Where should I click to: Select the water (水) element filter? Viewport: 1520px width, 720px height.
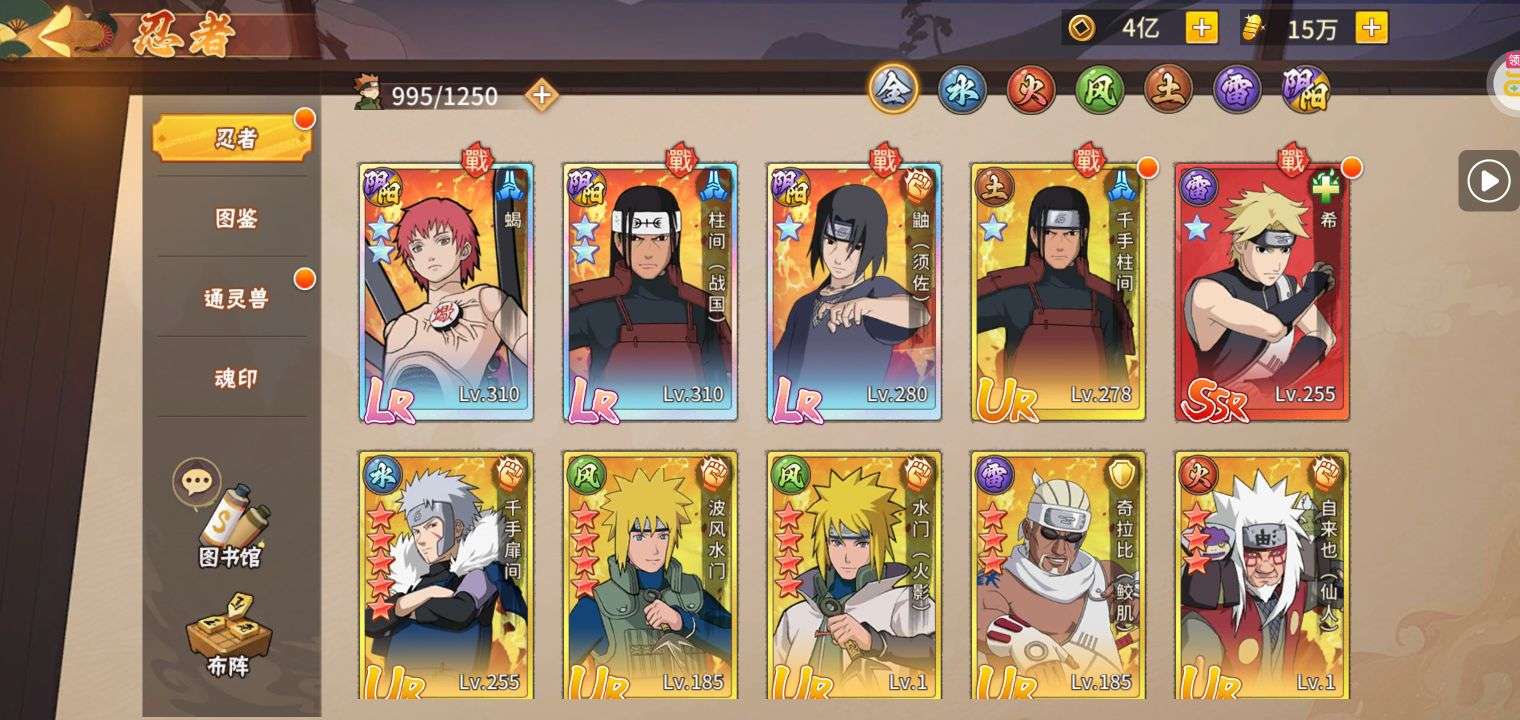click(x=962, y=91)
